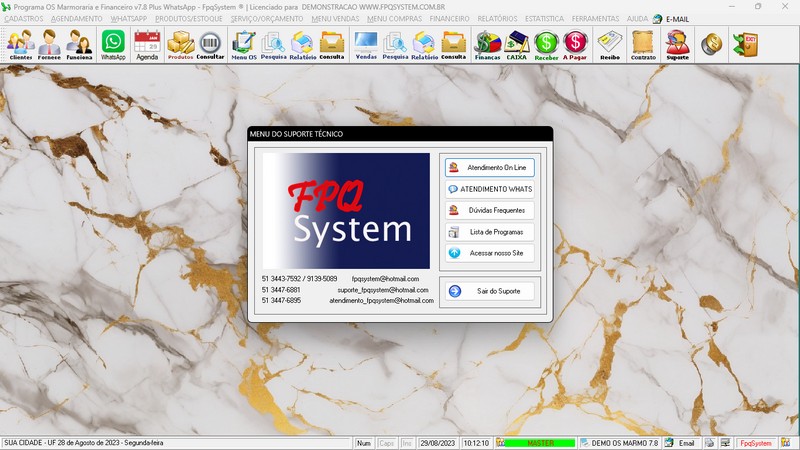Viewport: 800px width, 450px height.
Task: Click the green exit door icon
Action: 745,44
